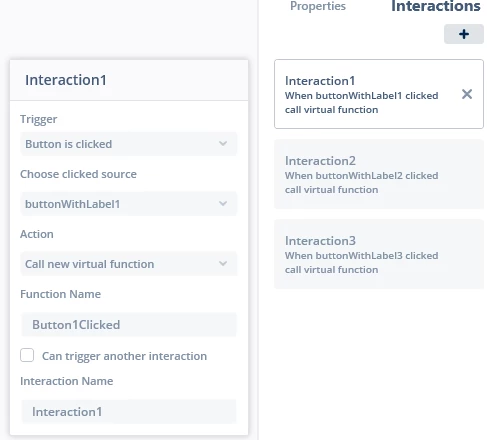Switch to the Interactions tab

point(436,6)
